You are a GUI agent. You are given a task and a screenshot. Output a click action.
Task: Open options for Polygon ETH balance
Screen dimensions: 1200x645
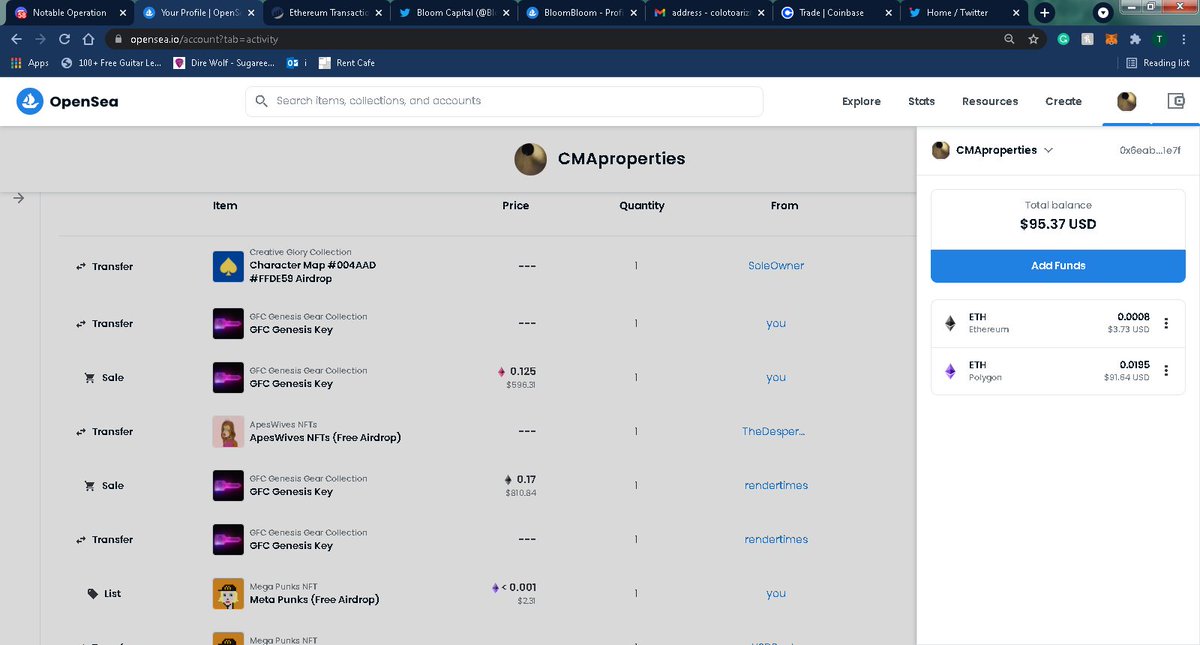point(1166,371)
